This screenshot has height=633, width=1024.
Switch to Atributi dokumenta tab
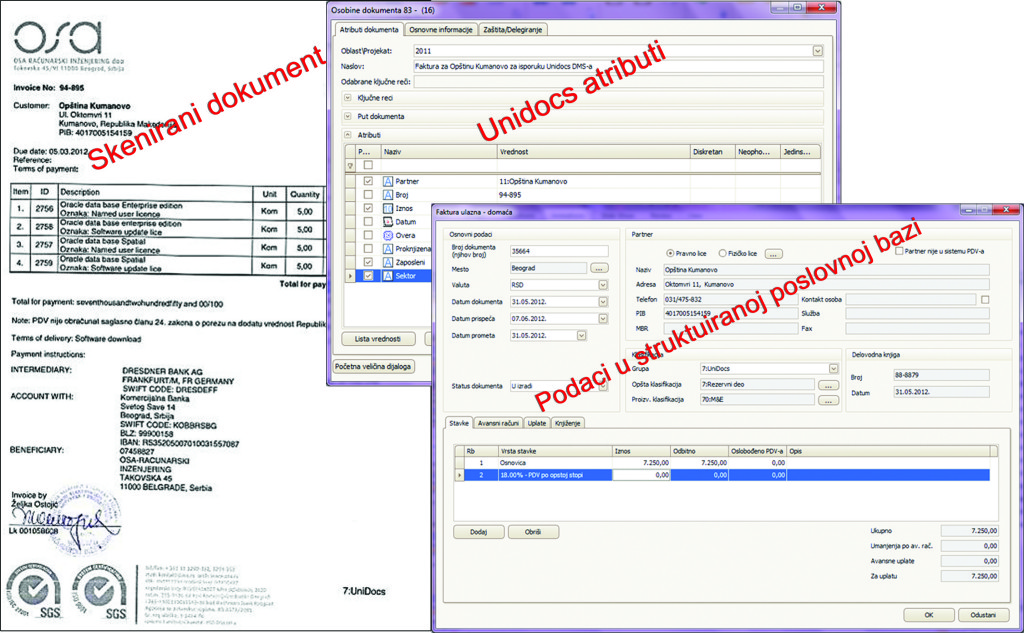pyautogui.click(x=369, y=29)
